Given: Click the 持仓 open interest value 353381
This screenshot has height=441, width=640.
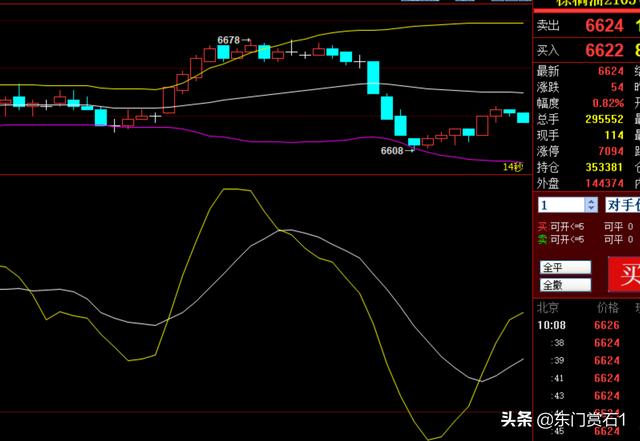Looking at the screenshot, I should click(x=595, y=167).
